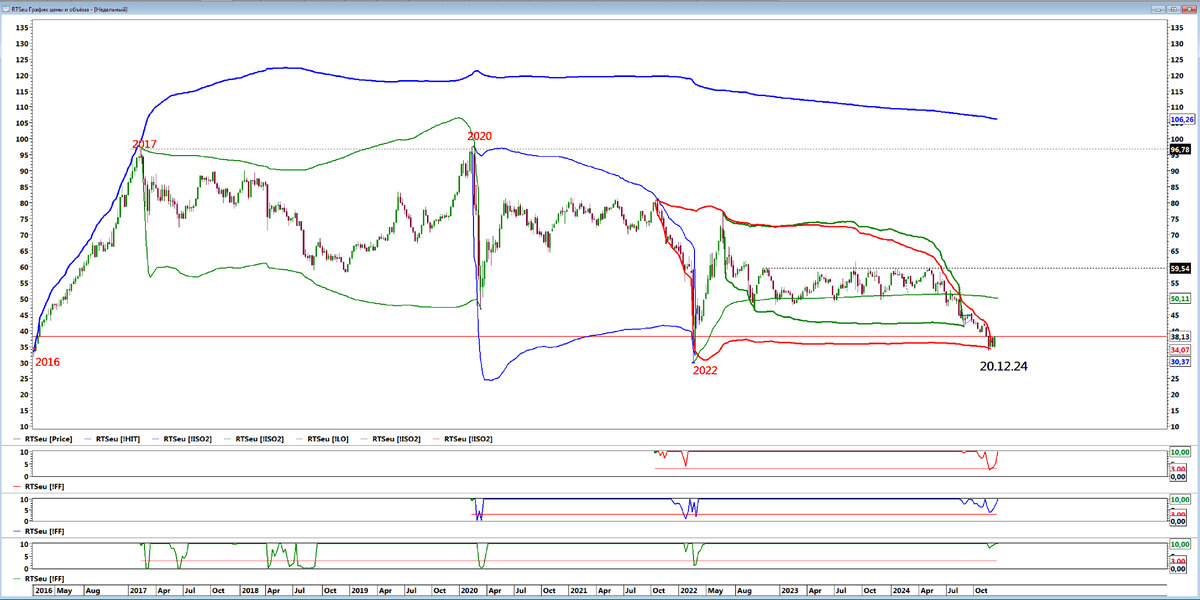Click 2023 on the time axis
The height and width of the screenshot is (600, 1200).
tap(789, 591)
